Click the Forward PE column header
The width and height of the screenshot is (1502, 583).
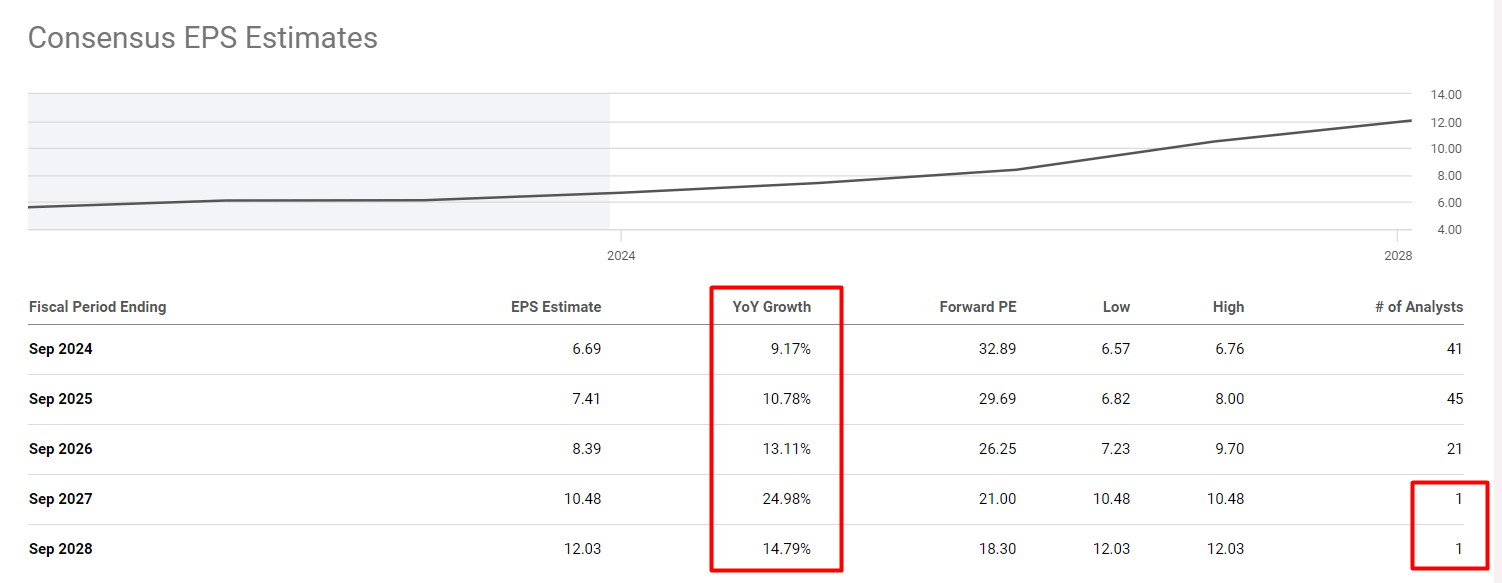(x=978, y=307)
